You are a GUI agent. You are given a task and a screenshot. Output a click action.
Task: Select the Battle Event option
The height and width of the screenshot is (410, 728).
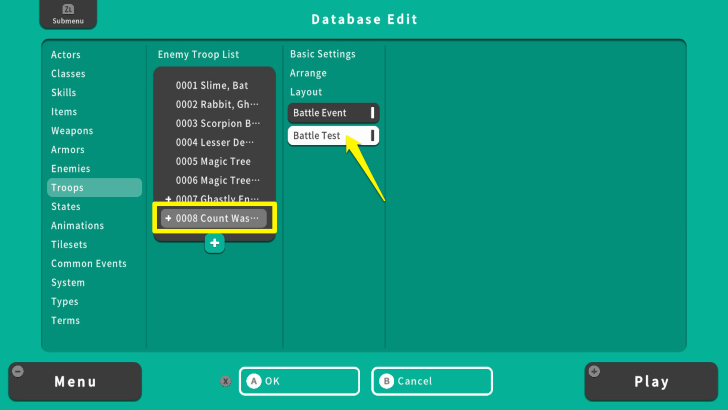click(x=333, y=113)
